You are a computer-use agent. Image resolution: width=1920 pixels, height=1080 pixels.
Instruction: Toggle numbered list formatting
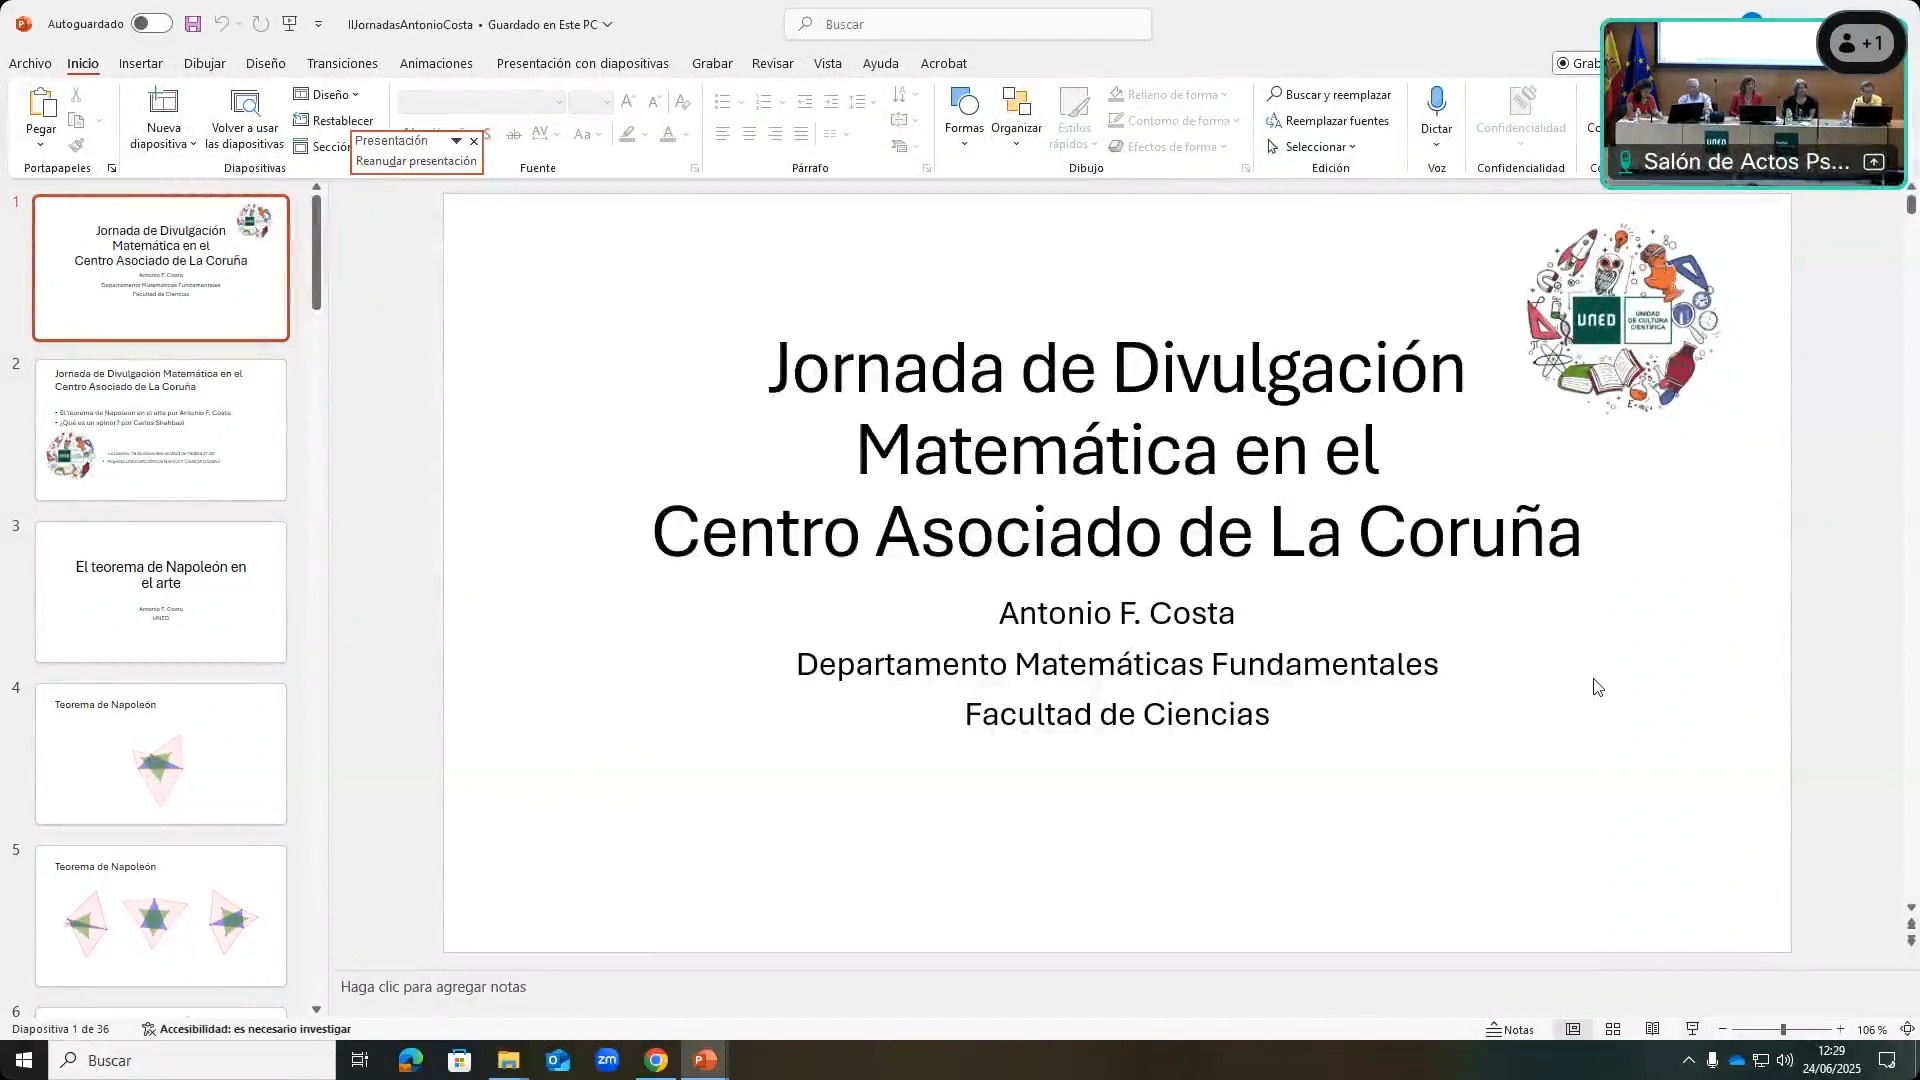click(x=763, y=102)
